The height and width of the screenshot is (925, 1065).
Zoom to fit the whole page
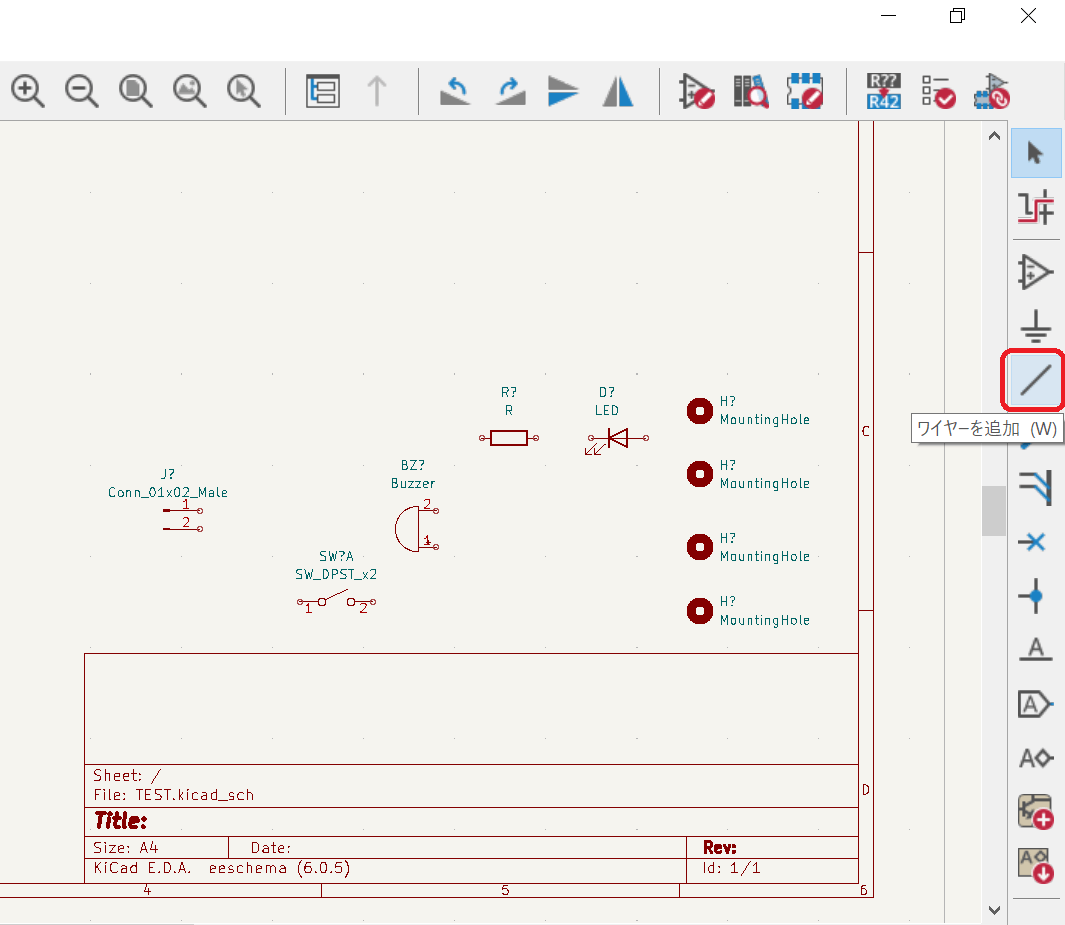pyautogui.click(x=135, y=91)
